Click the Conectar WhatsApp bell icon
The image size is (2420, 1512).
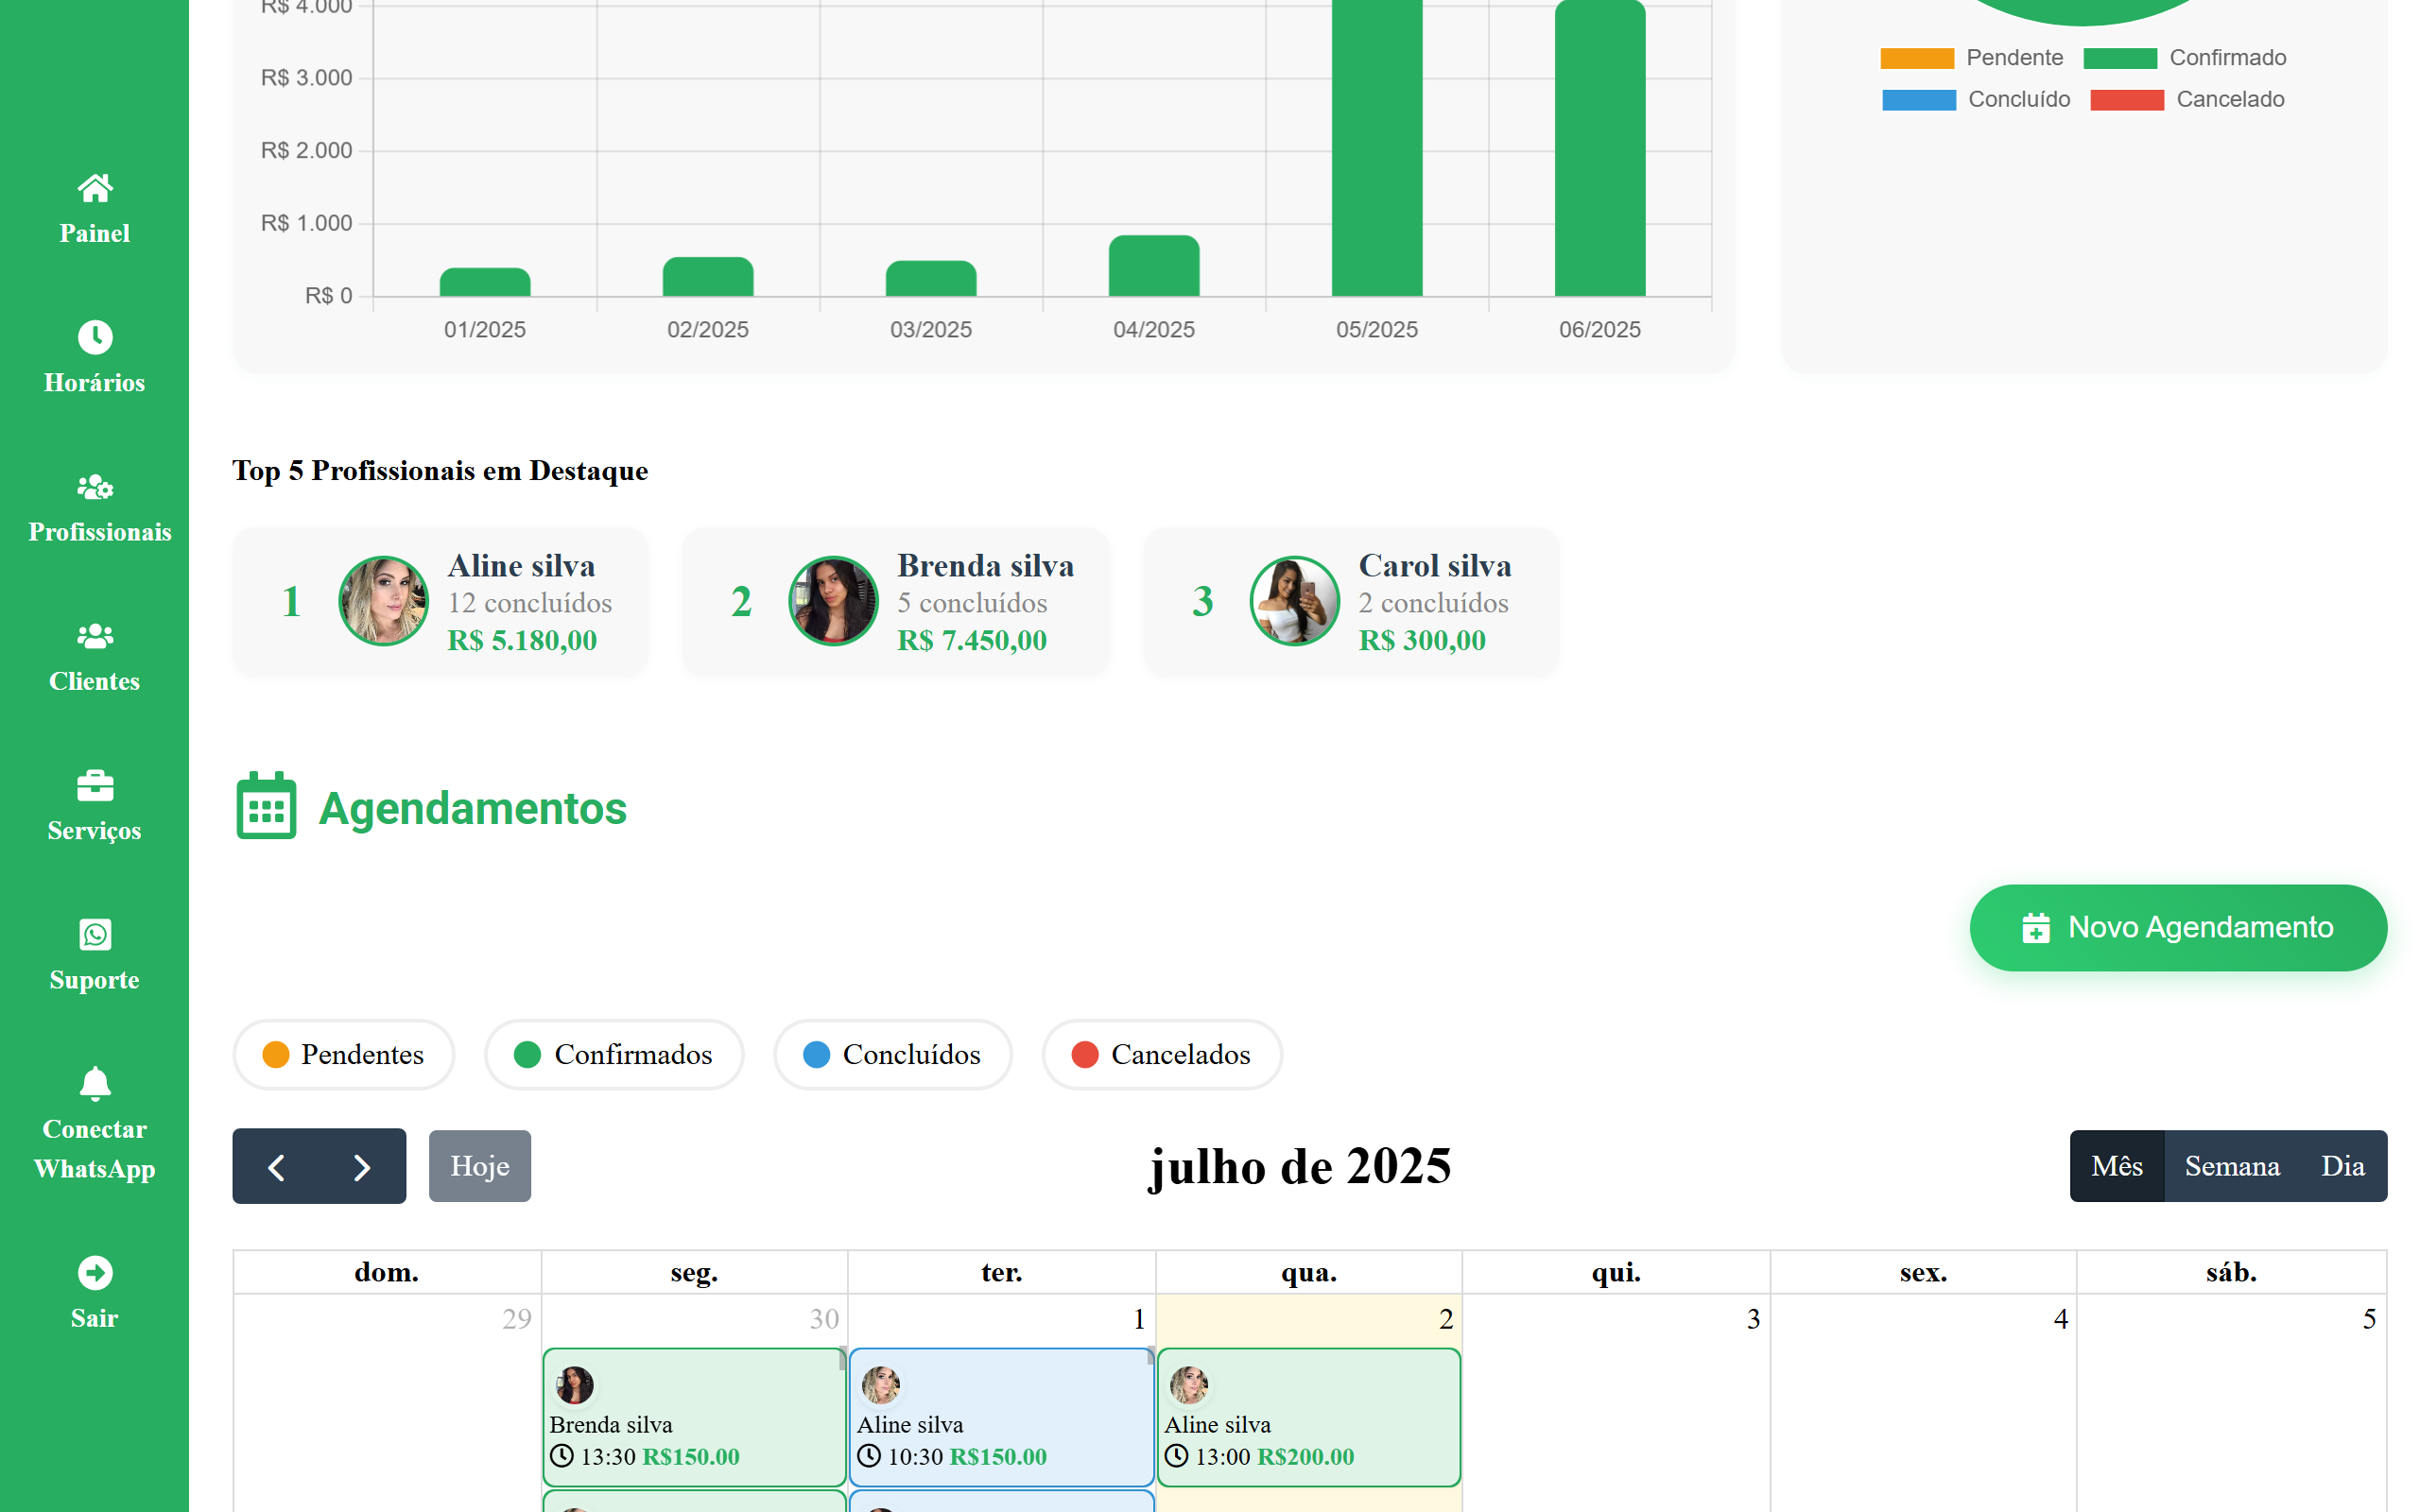click(x=95, y=1084)
